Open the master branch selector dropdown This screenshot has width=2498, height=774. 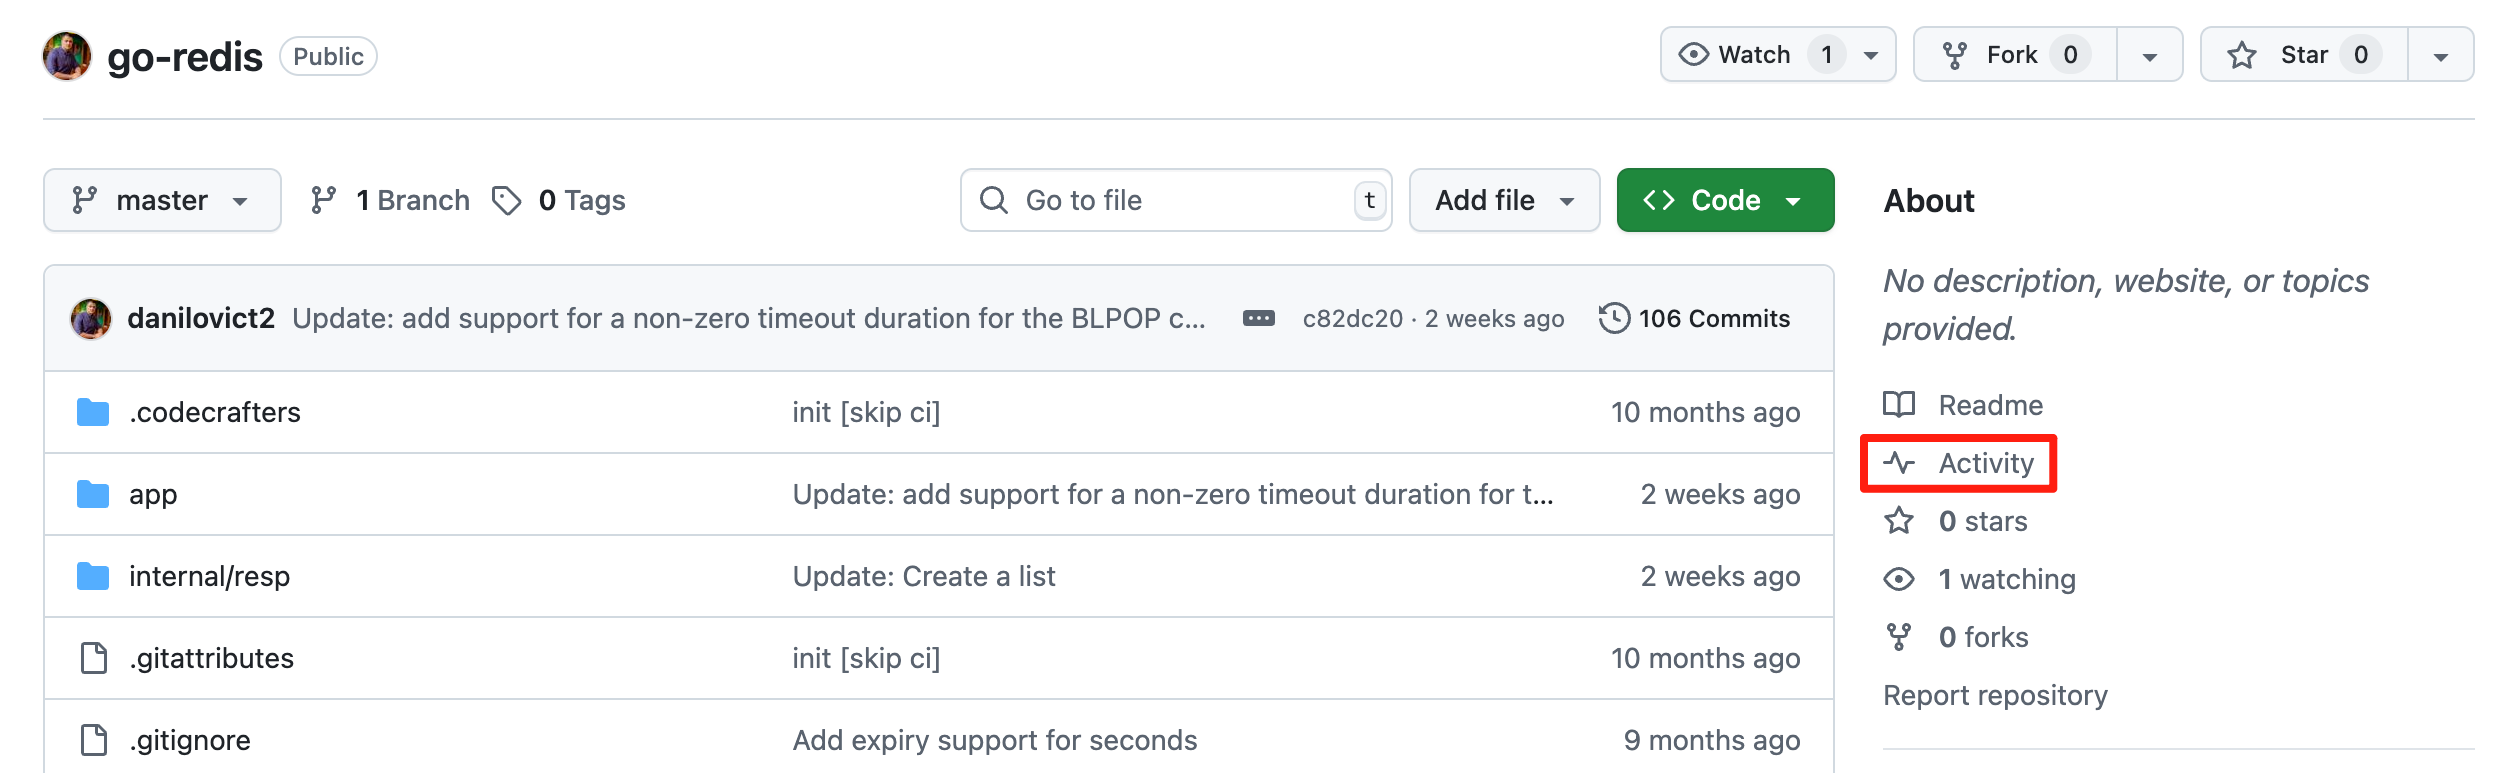[x=162, y=201]
